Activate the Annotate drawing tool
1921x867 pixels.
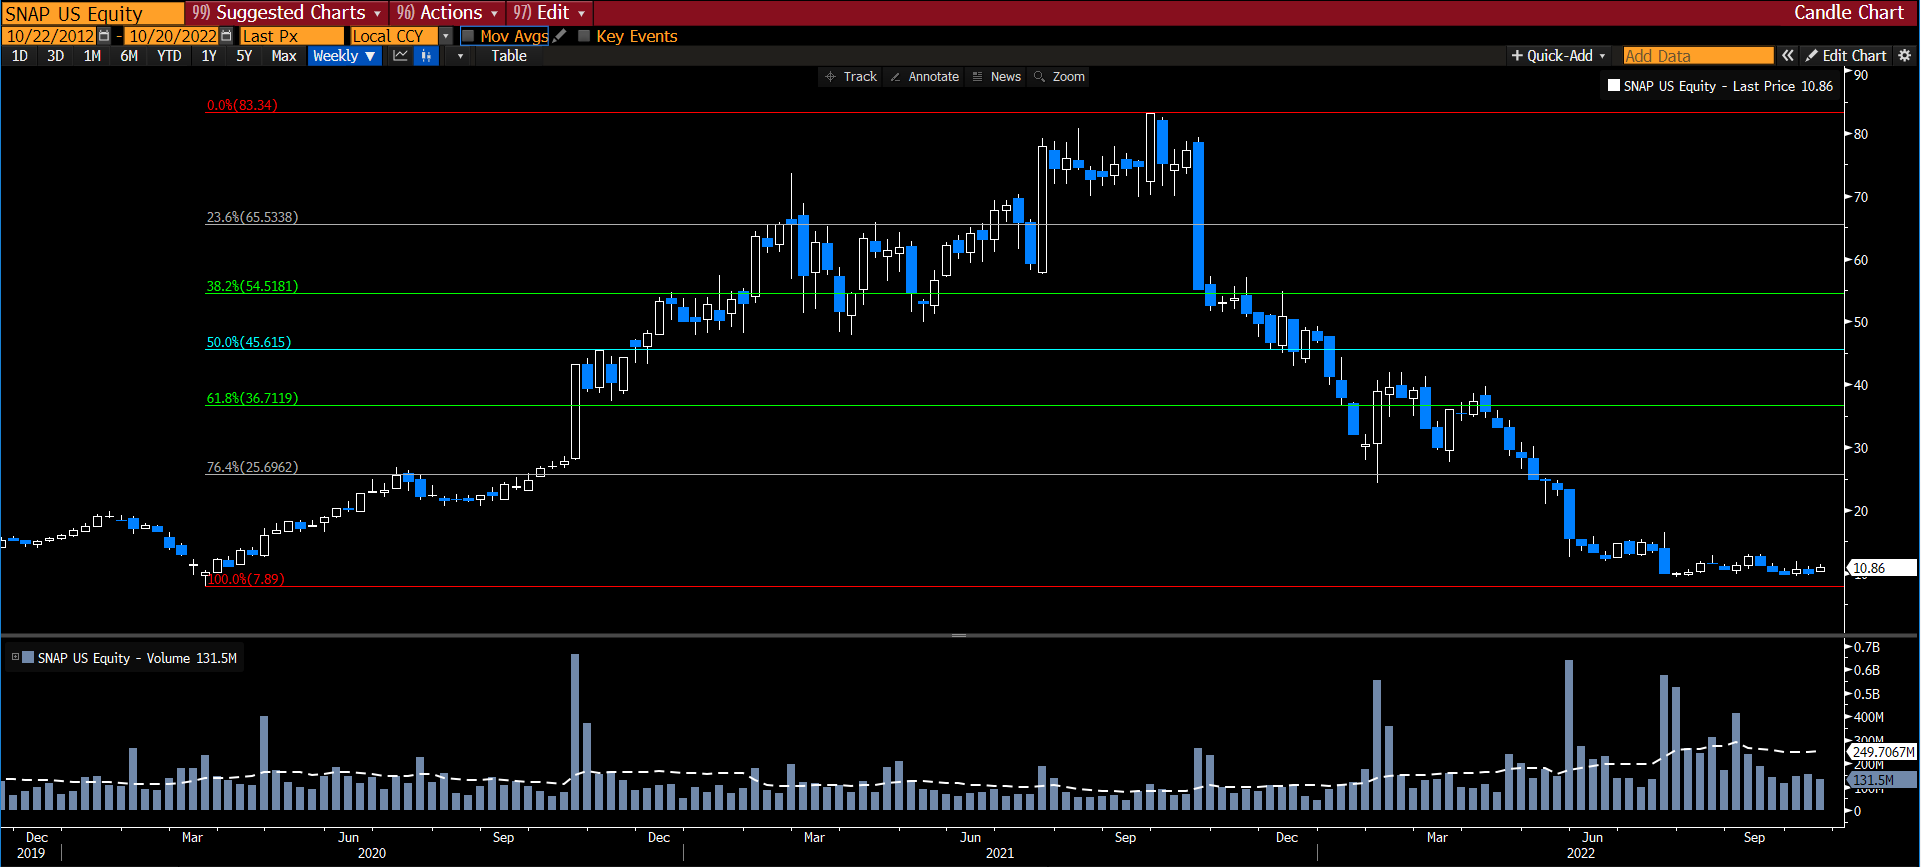(925, 77)
